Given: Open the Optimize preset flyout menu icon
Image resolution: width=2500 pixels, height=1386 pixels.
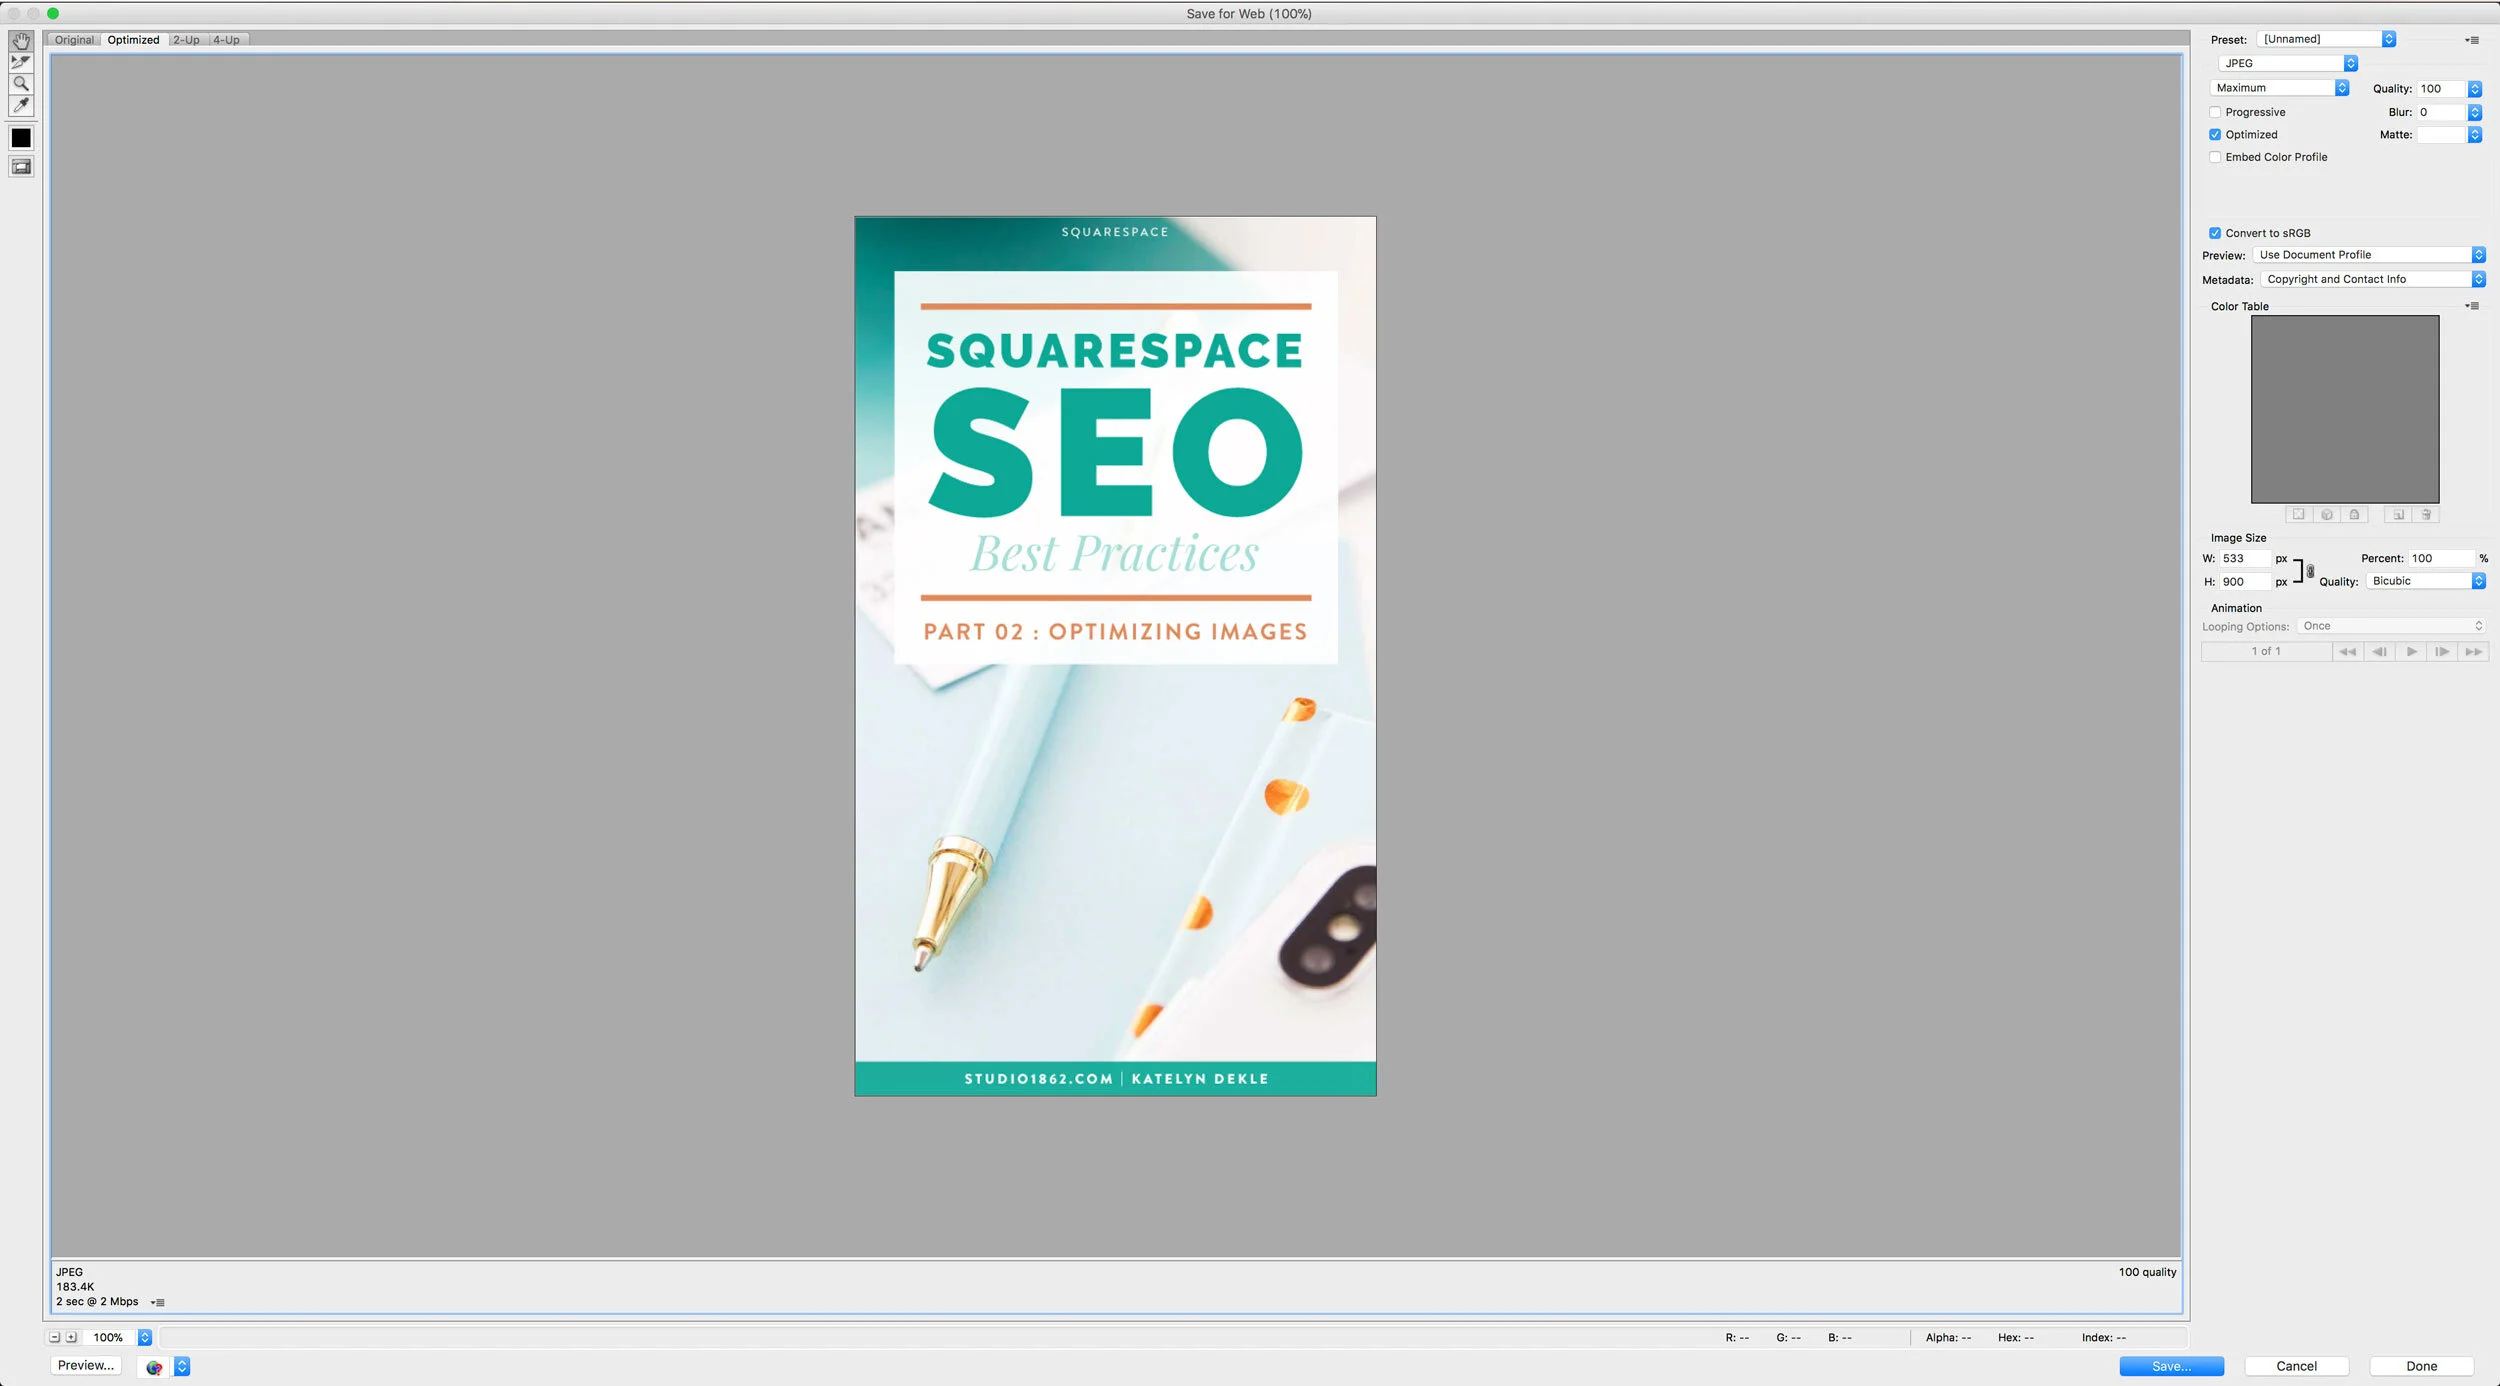Looking at the screenshot, I should click(2472, 40).
